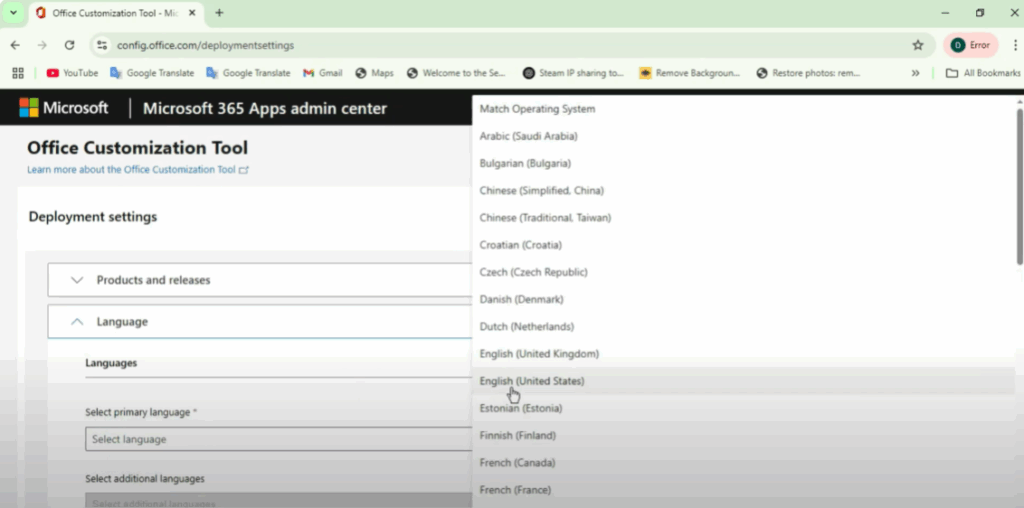This screenshot has width=1024, height=508.
Task: Open the Maps bookmark
Action: [374, 73]
